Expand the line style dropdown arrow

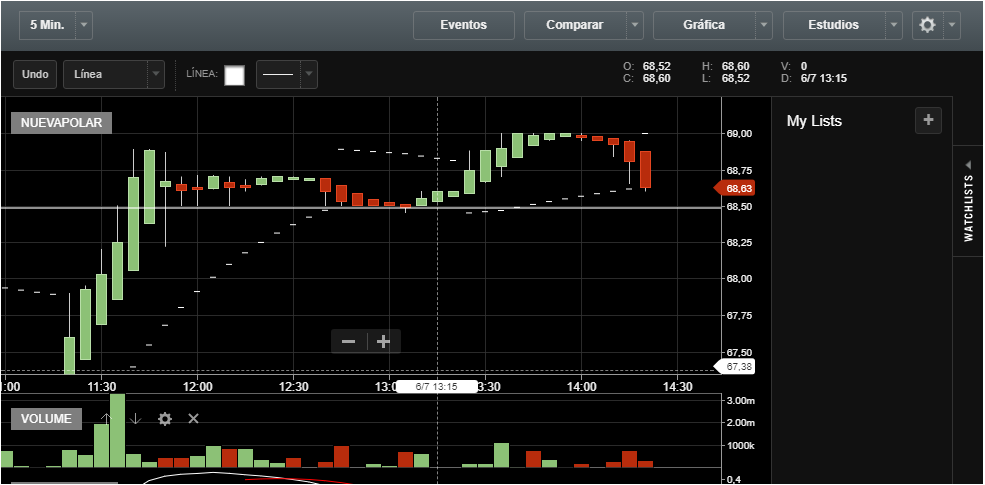click(309, 74)
